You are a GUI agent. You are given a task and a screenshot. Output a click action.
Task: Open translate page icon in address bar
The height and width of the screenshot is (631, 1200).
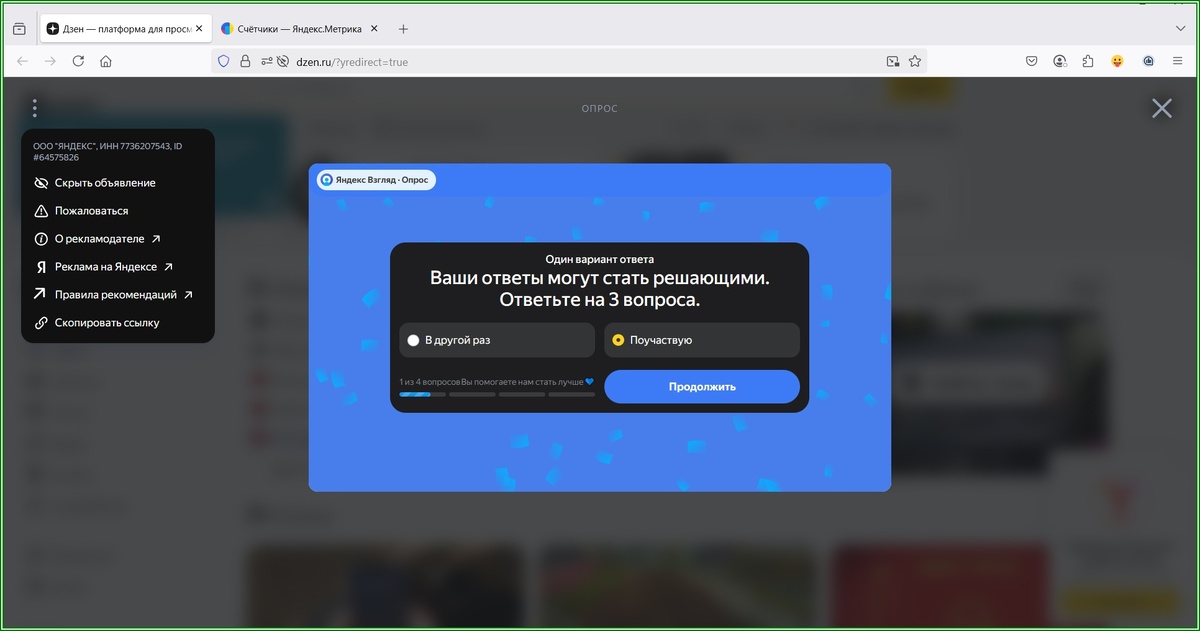point(893,61)
